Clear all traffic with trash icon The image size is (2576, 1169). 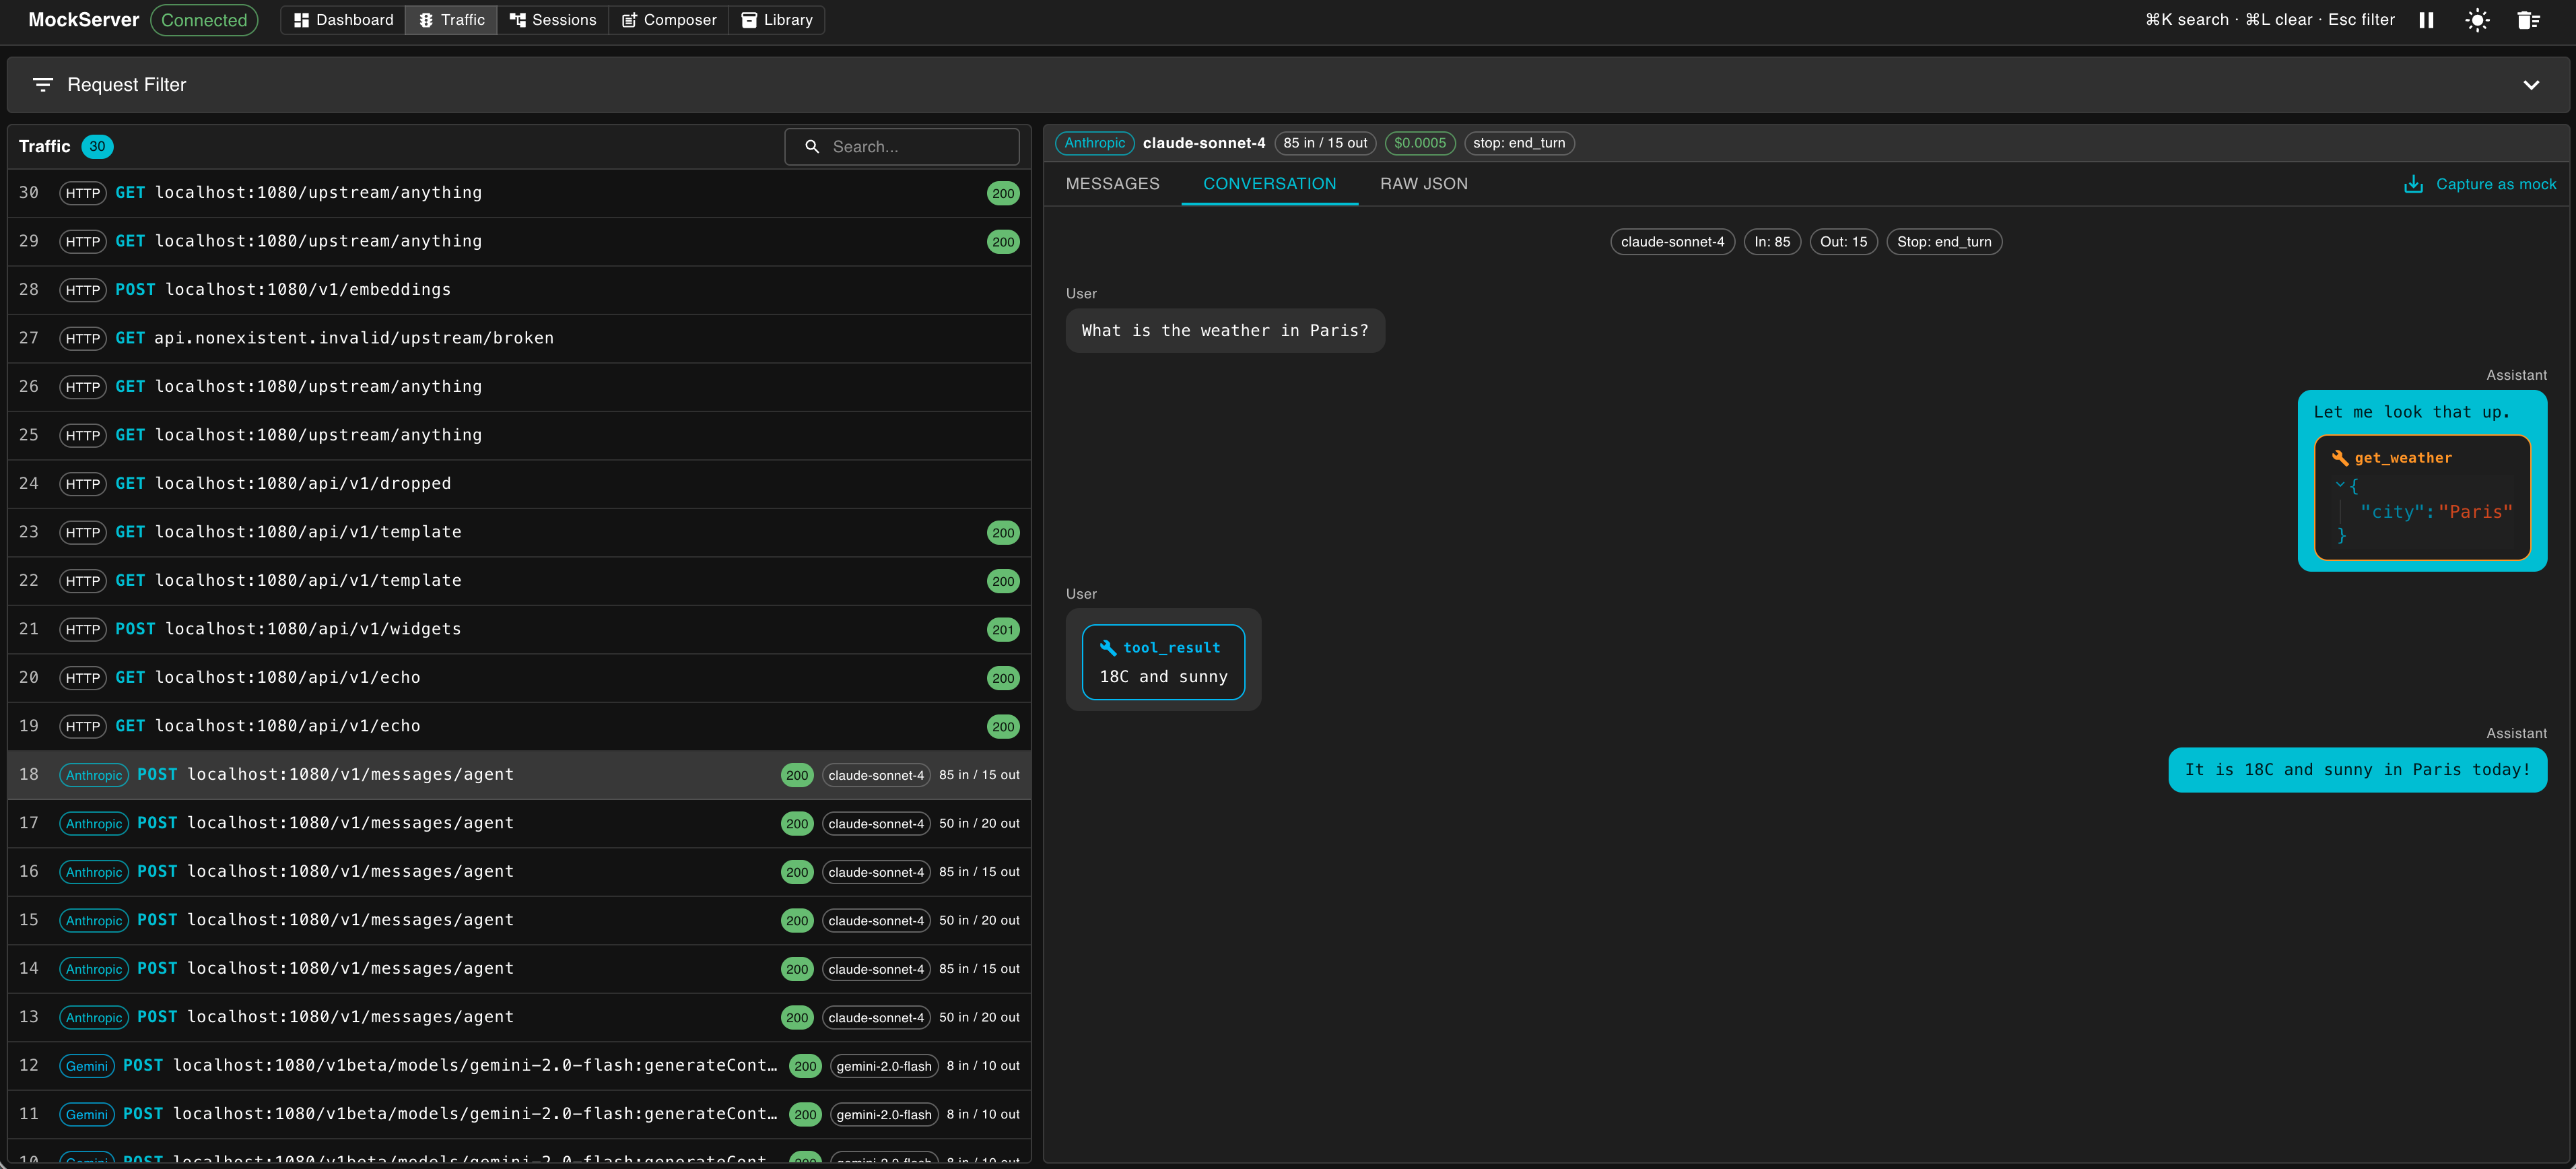click(2528, 20)
